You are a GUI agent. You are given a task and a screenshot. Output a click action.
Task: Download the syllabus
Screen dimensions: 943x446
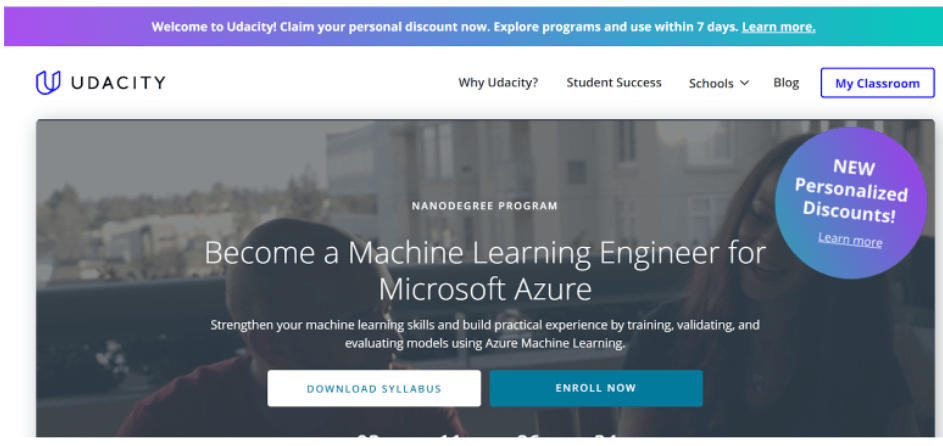[x=374, y=388]
